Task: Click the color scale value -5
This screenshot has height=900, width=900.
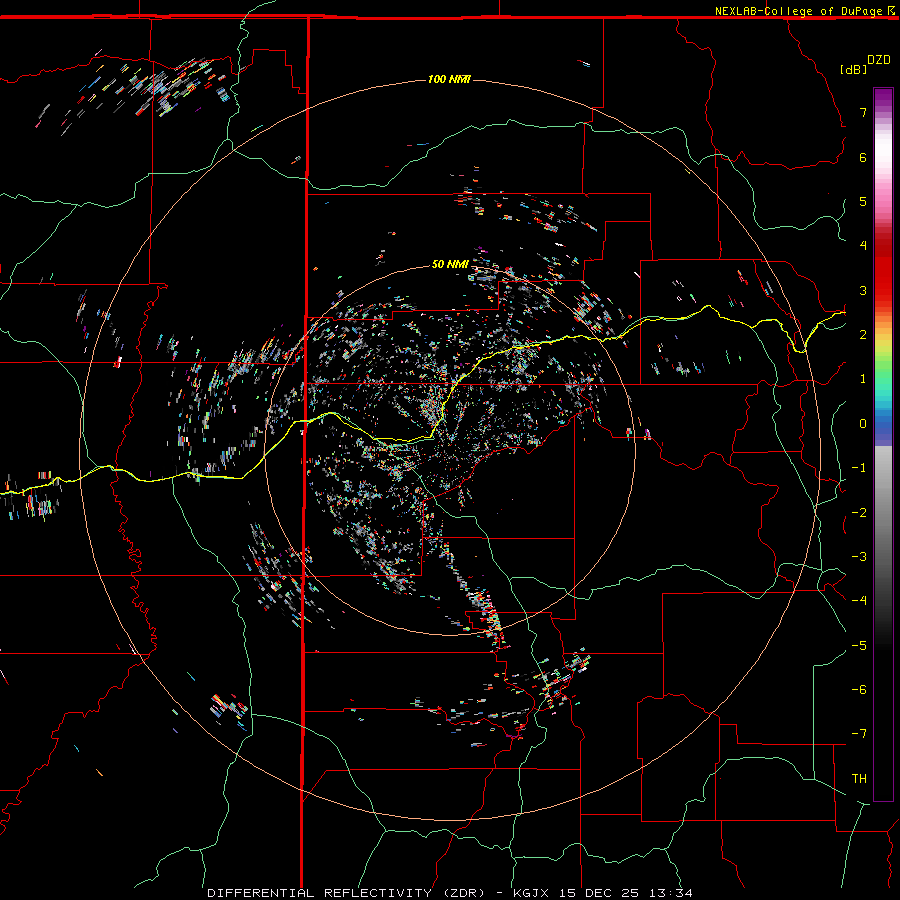Action: [859, 646]
